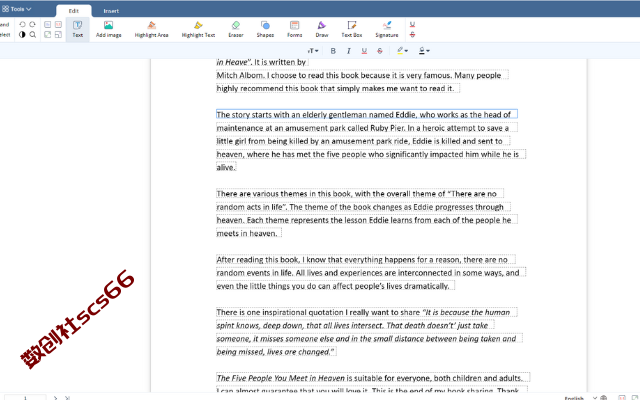
Task: Select the Draw tool
Action: coord(322,29)
